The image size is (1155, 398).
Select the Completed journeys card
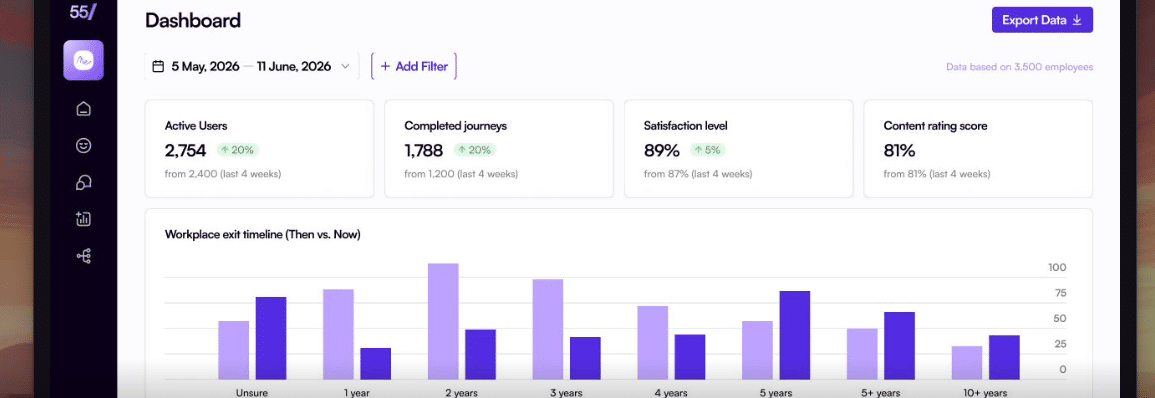(499, 149)
